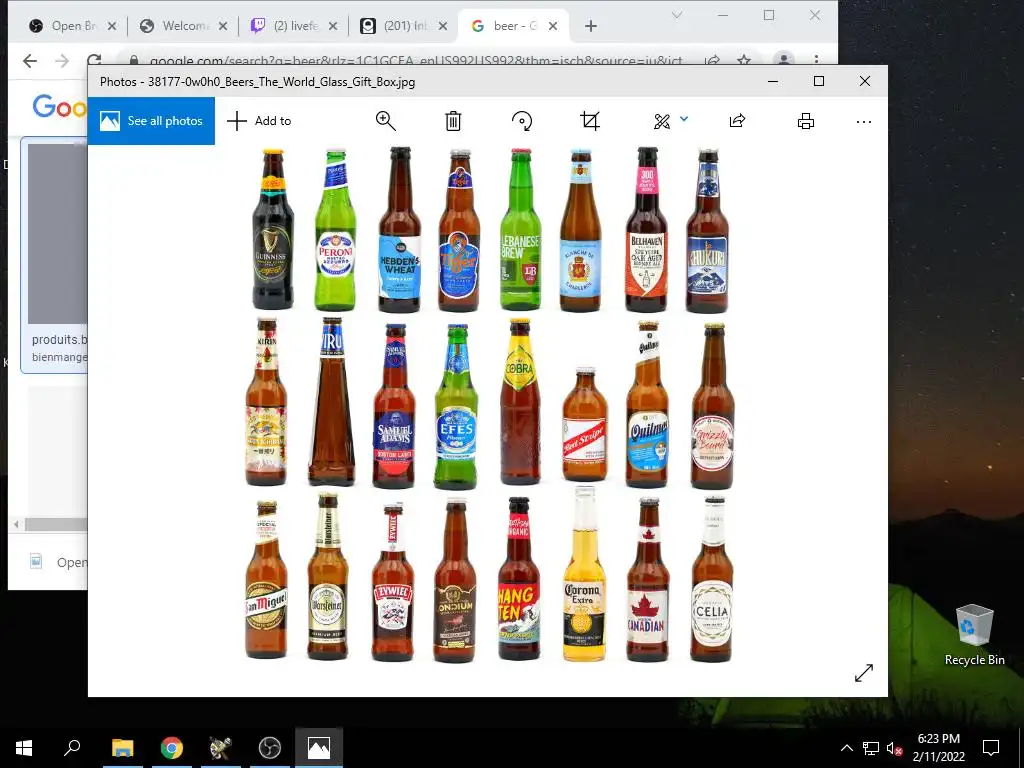Viewport: 1024px width, 768px height.
Task: Open OBS Studio from the taskbar
Action: click(269, 748)
